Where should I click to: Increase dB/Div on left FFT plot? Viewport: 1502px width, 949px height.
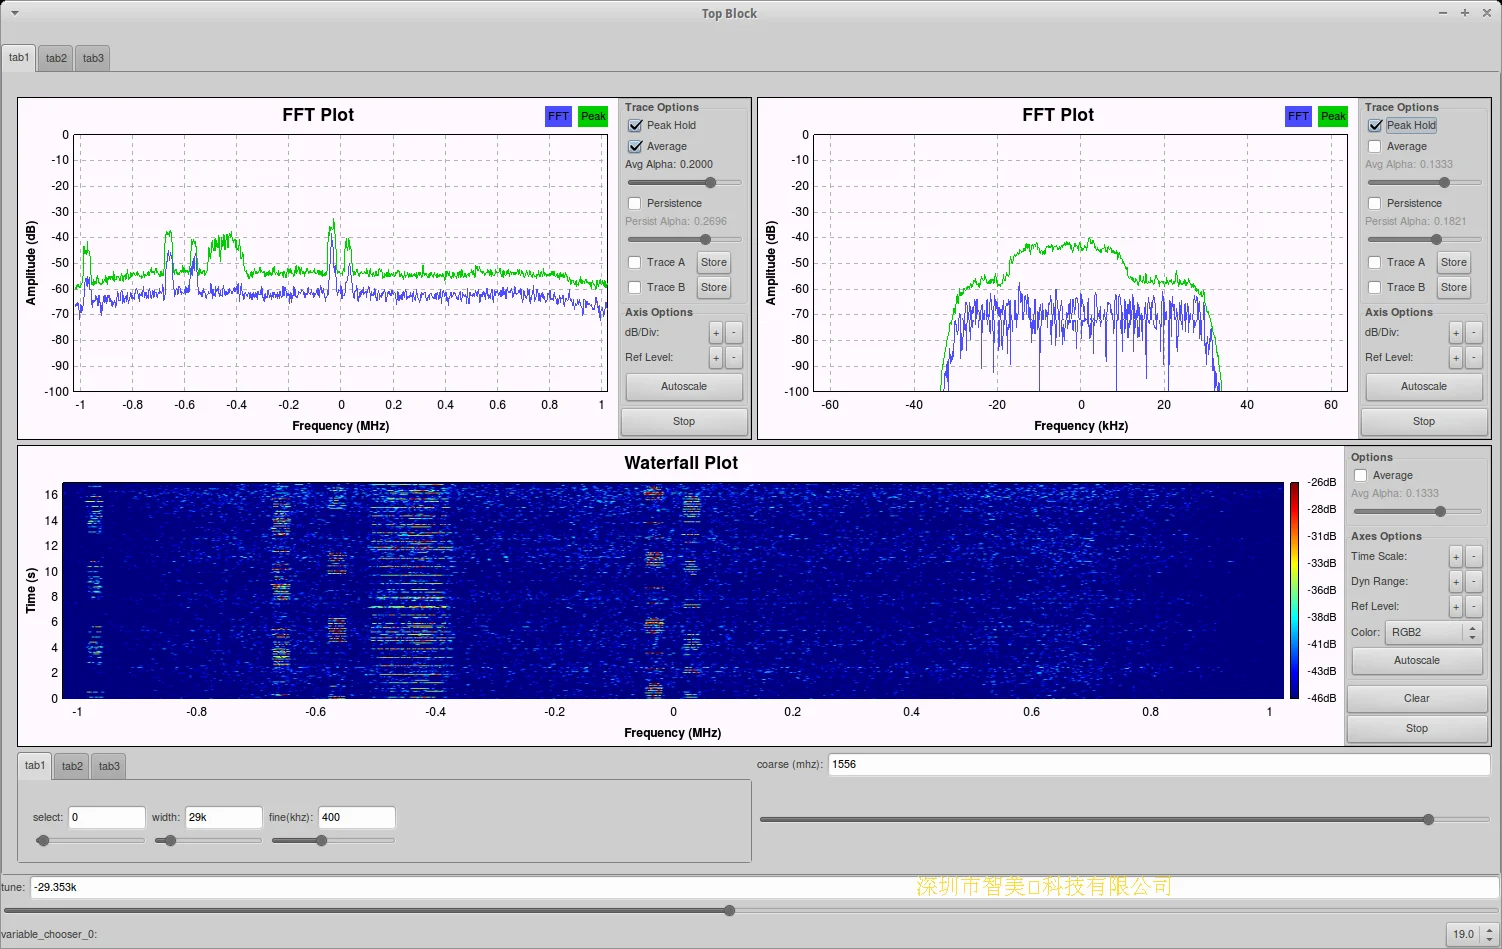pos(716,333)
